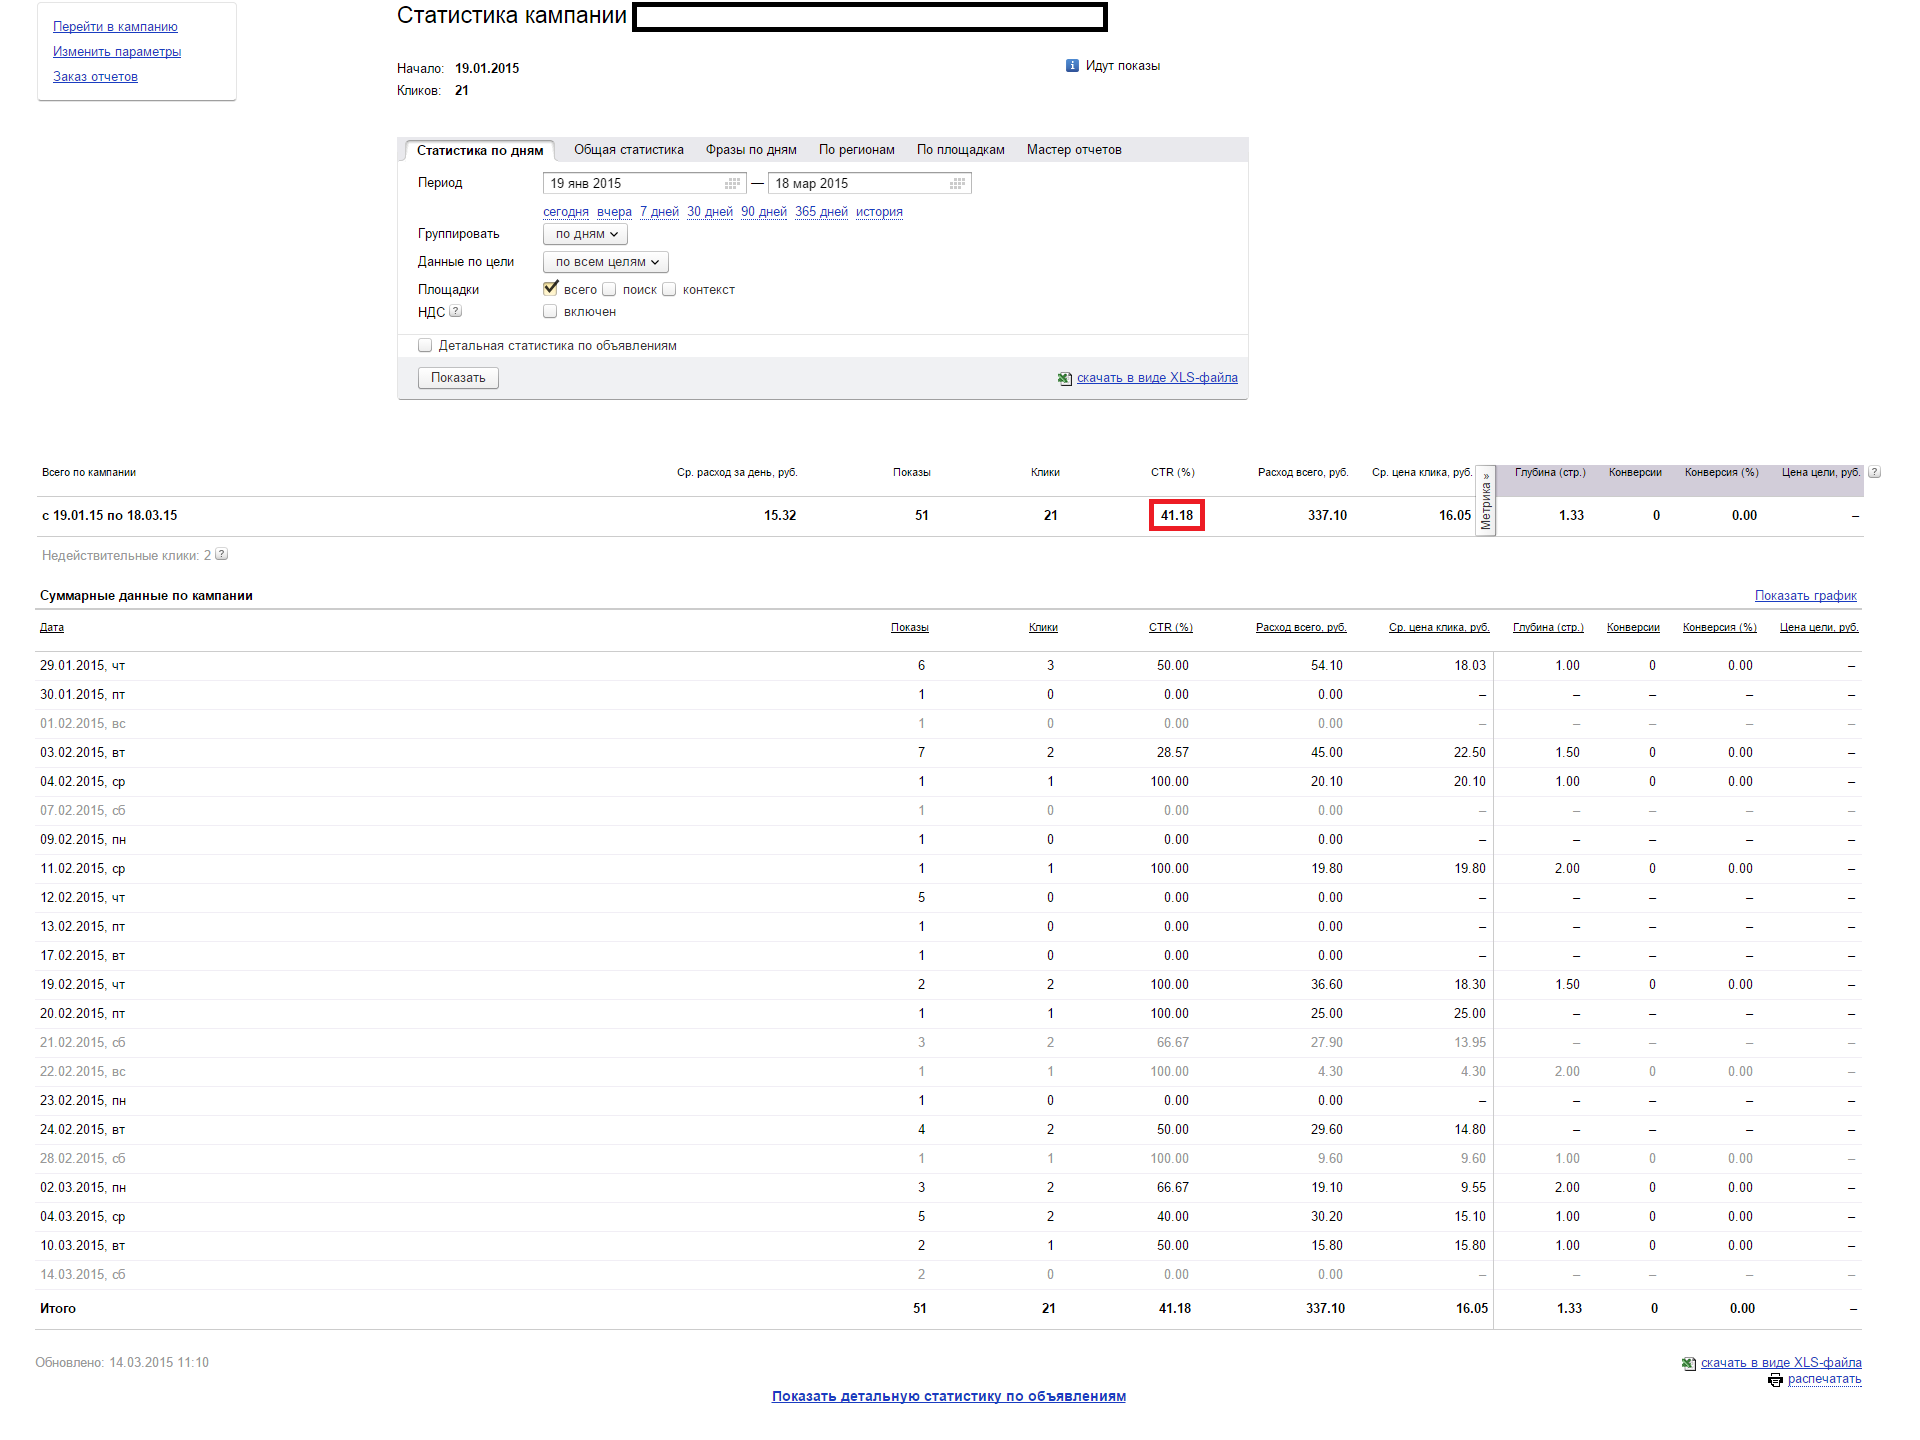Click bottom скачать в виде XLS-файла link
Screen dimensions: 1920x1440
(x=1781, y=1363)
